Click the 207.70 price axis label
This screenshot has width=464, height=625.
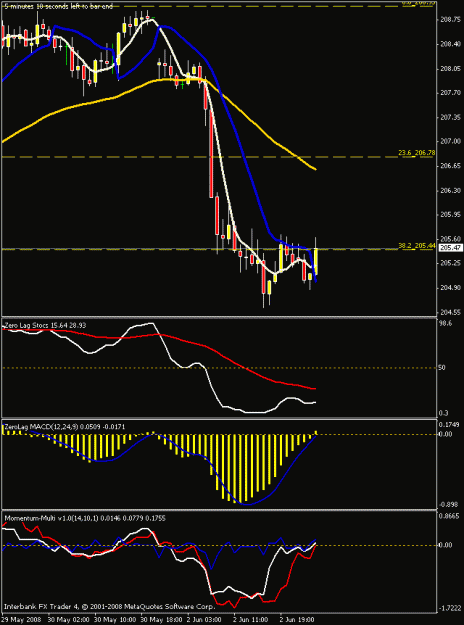pyautogui.click(x=450, y=92)
